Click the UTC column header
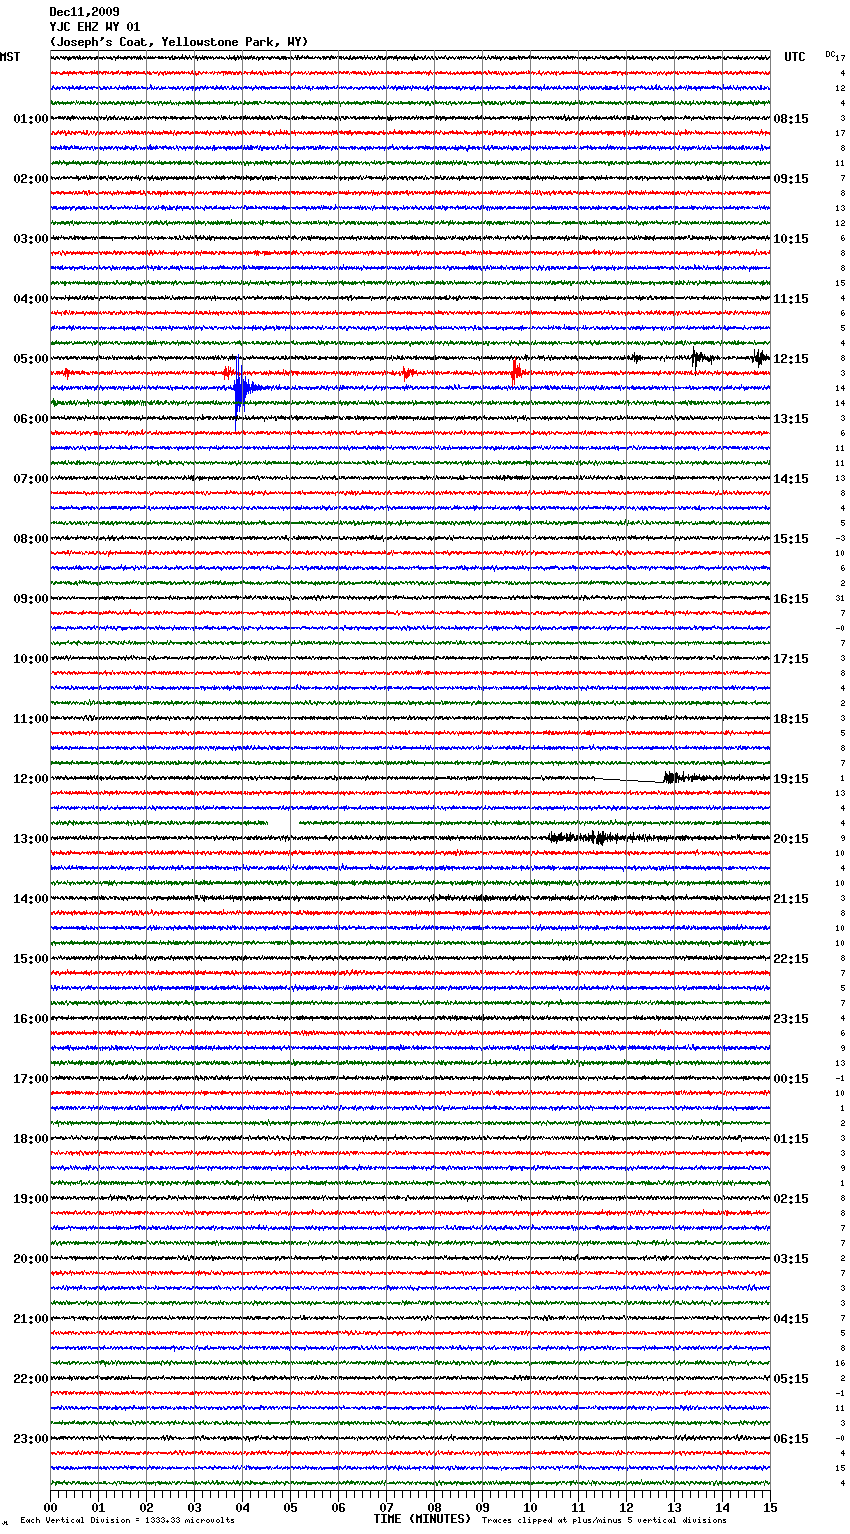The width and height of the screenshot is (850, 1534). point(795,57)
